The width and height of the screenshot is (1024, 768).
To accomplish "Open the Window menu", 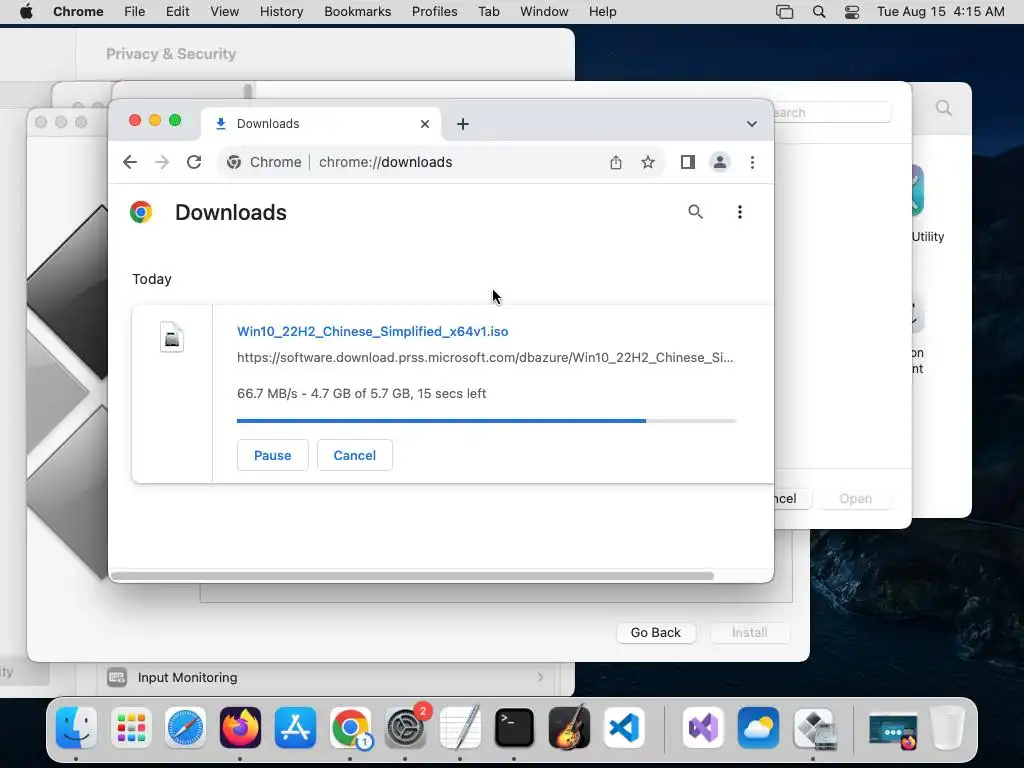I will pos(544,12).
